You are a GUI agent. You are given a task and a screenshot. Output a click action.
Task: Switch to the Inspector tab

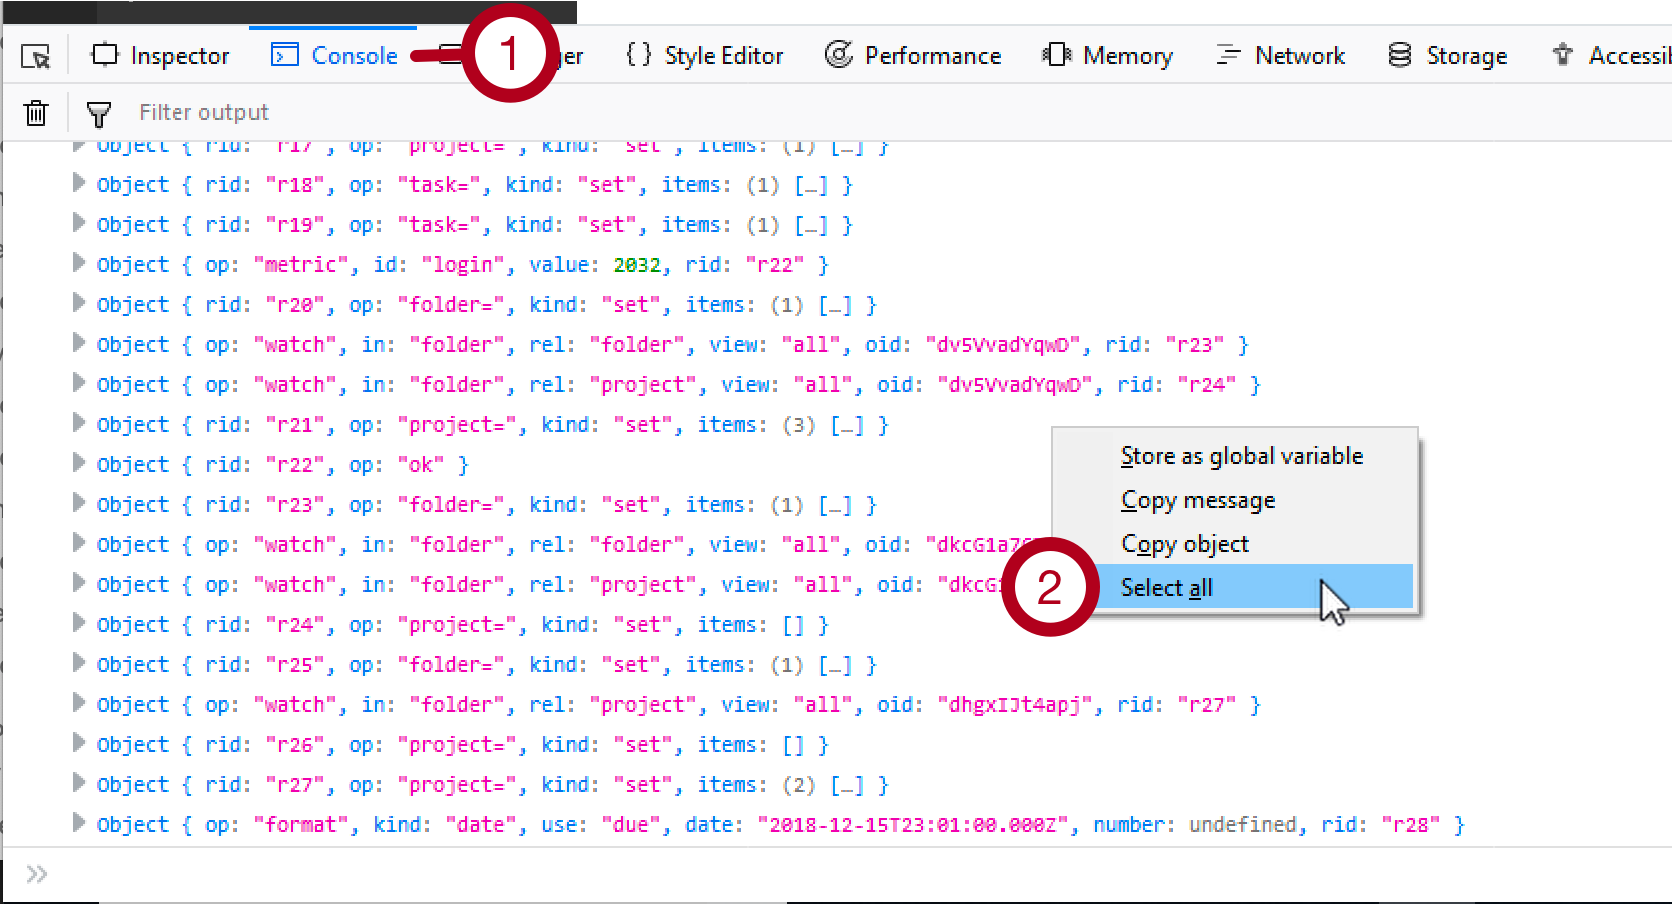coord(160,56)
